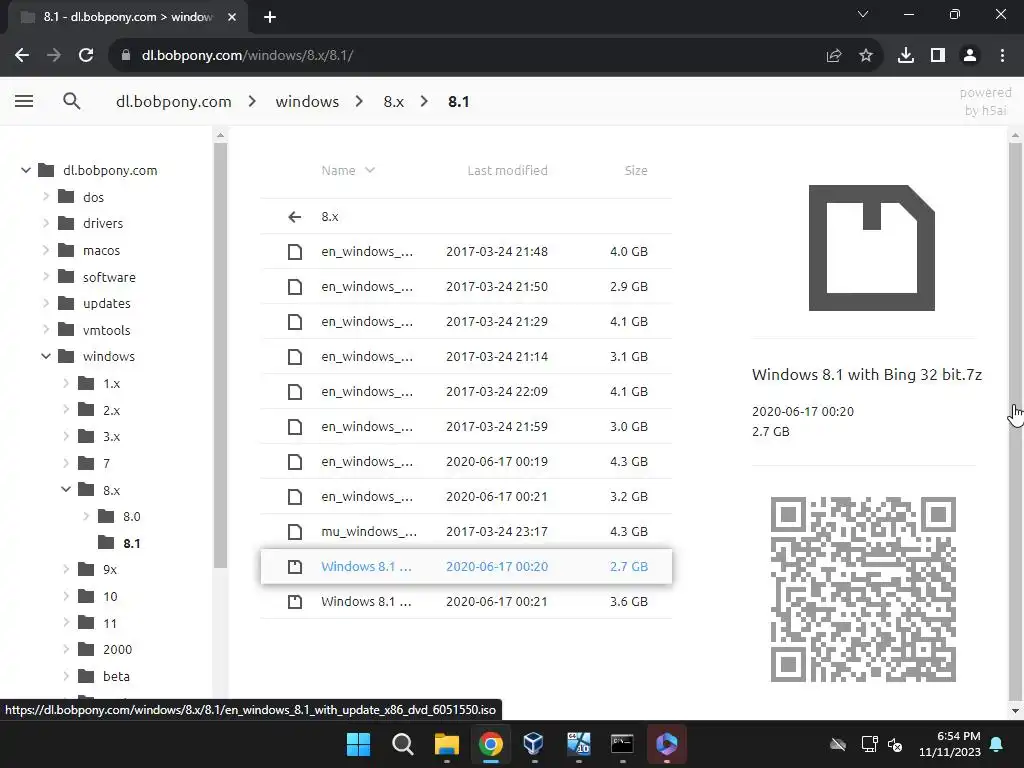The image size is (1024, 768).
Task: Open the 2000 folder in tree
Action: tap(118, 650)
